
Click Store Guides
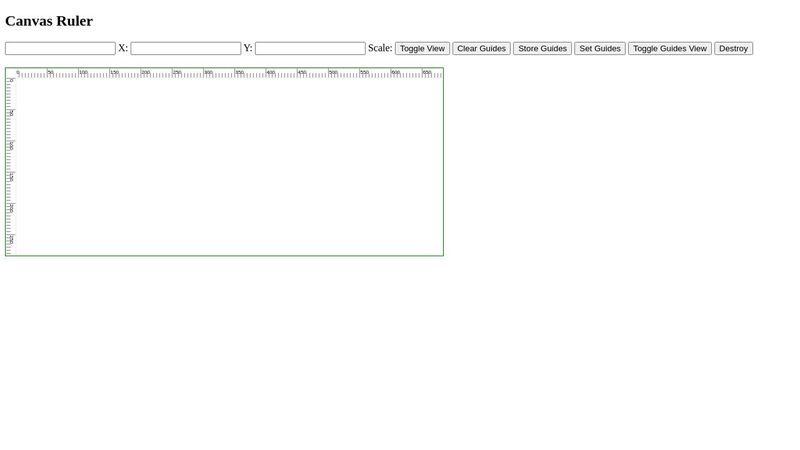542,48
